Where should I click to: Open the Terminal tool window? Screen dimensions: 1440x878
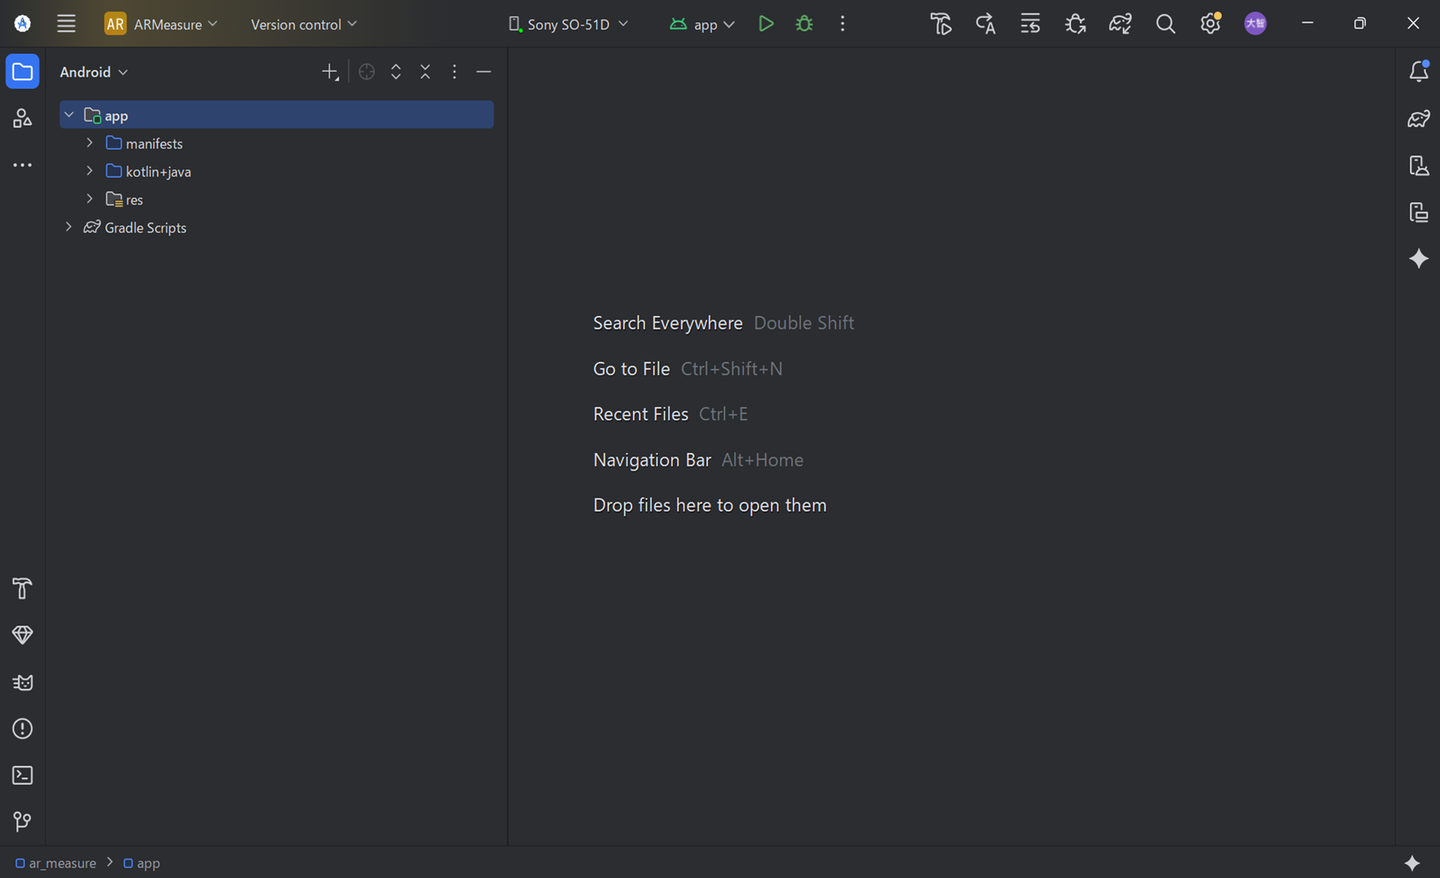tap(22, 776)
